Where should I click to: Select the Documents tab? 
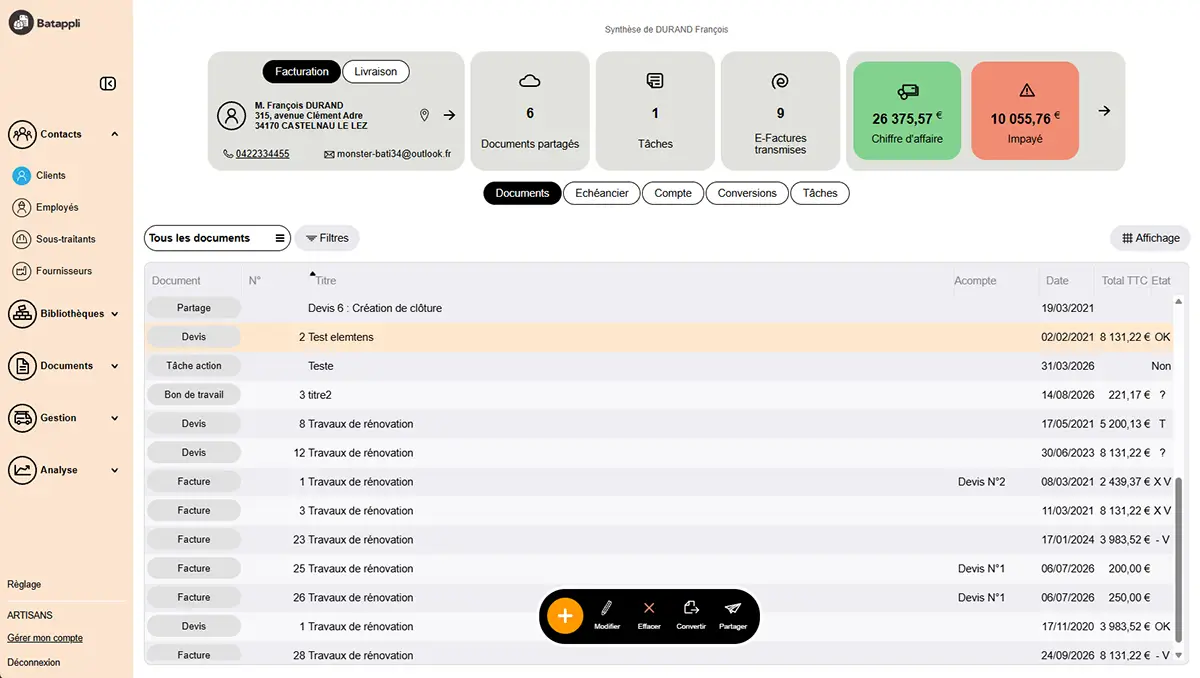tap(522, 193)
